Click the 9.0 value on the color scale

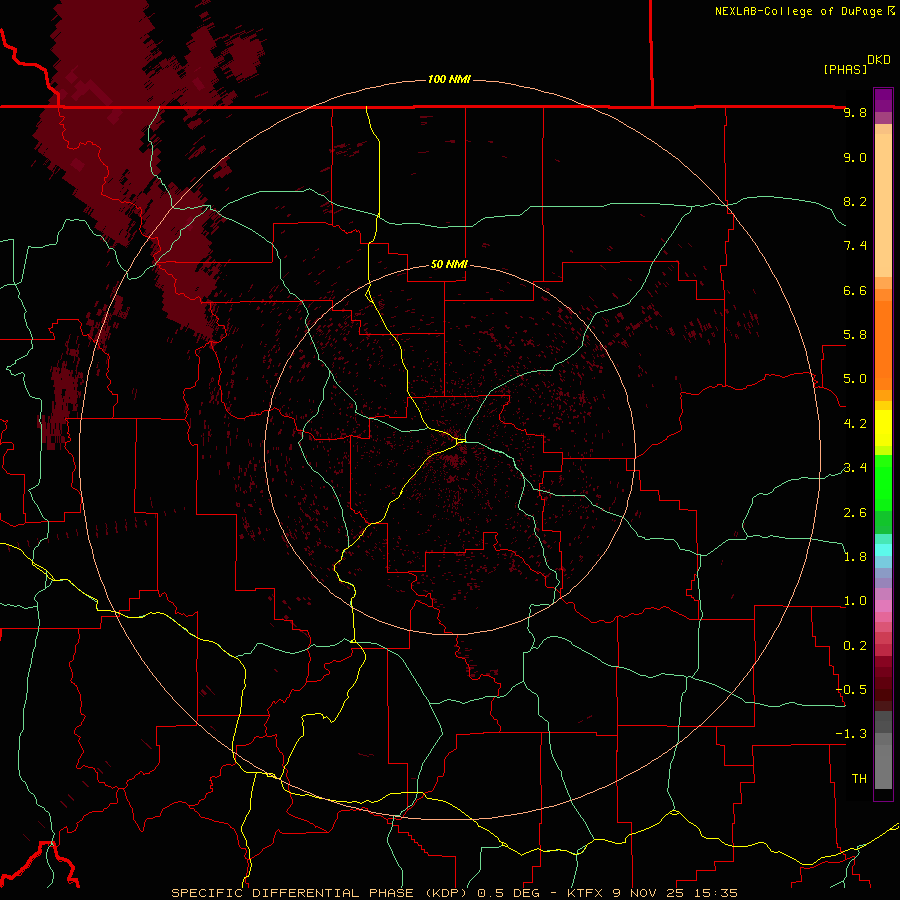[x=855, y=158]
